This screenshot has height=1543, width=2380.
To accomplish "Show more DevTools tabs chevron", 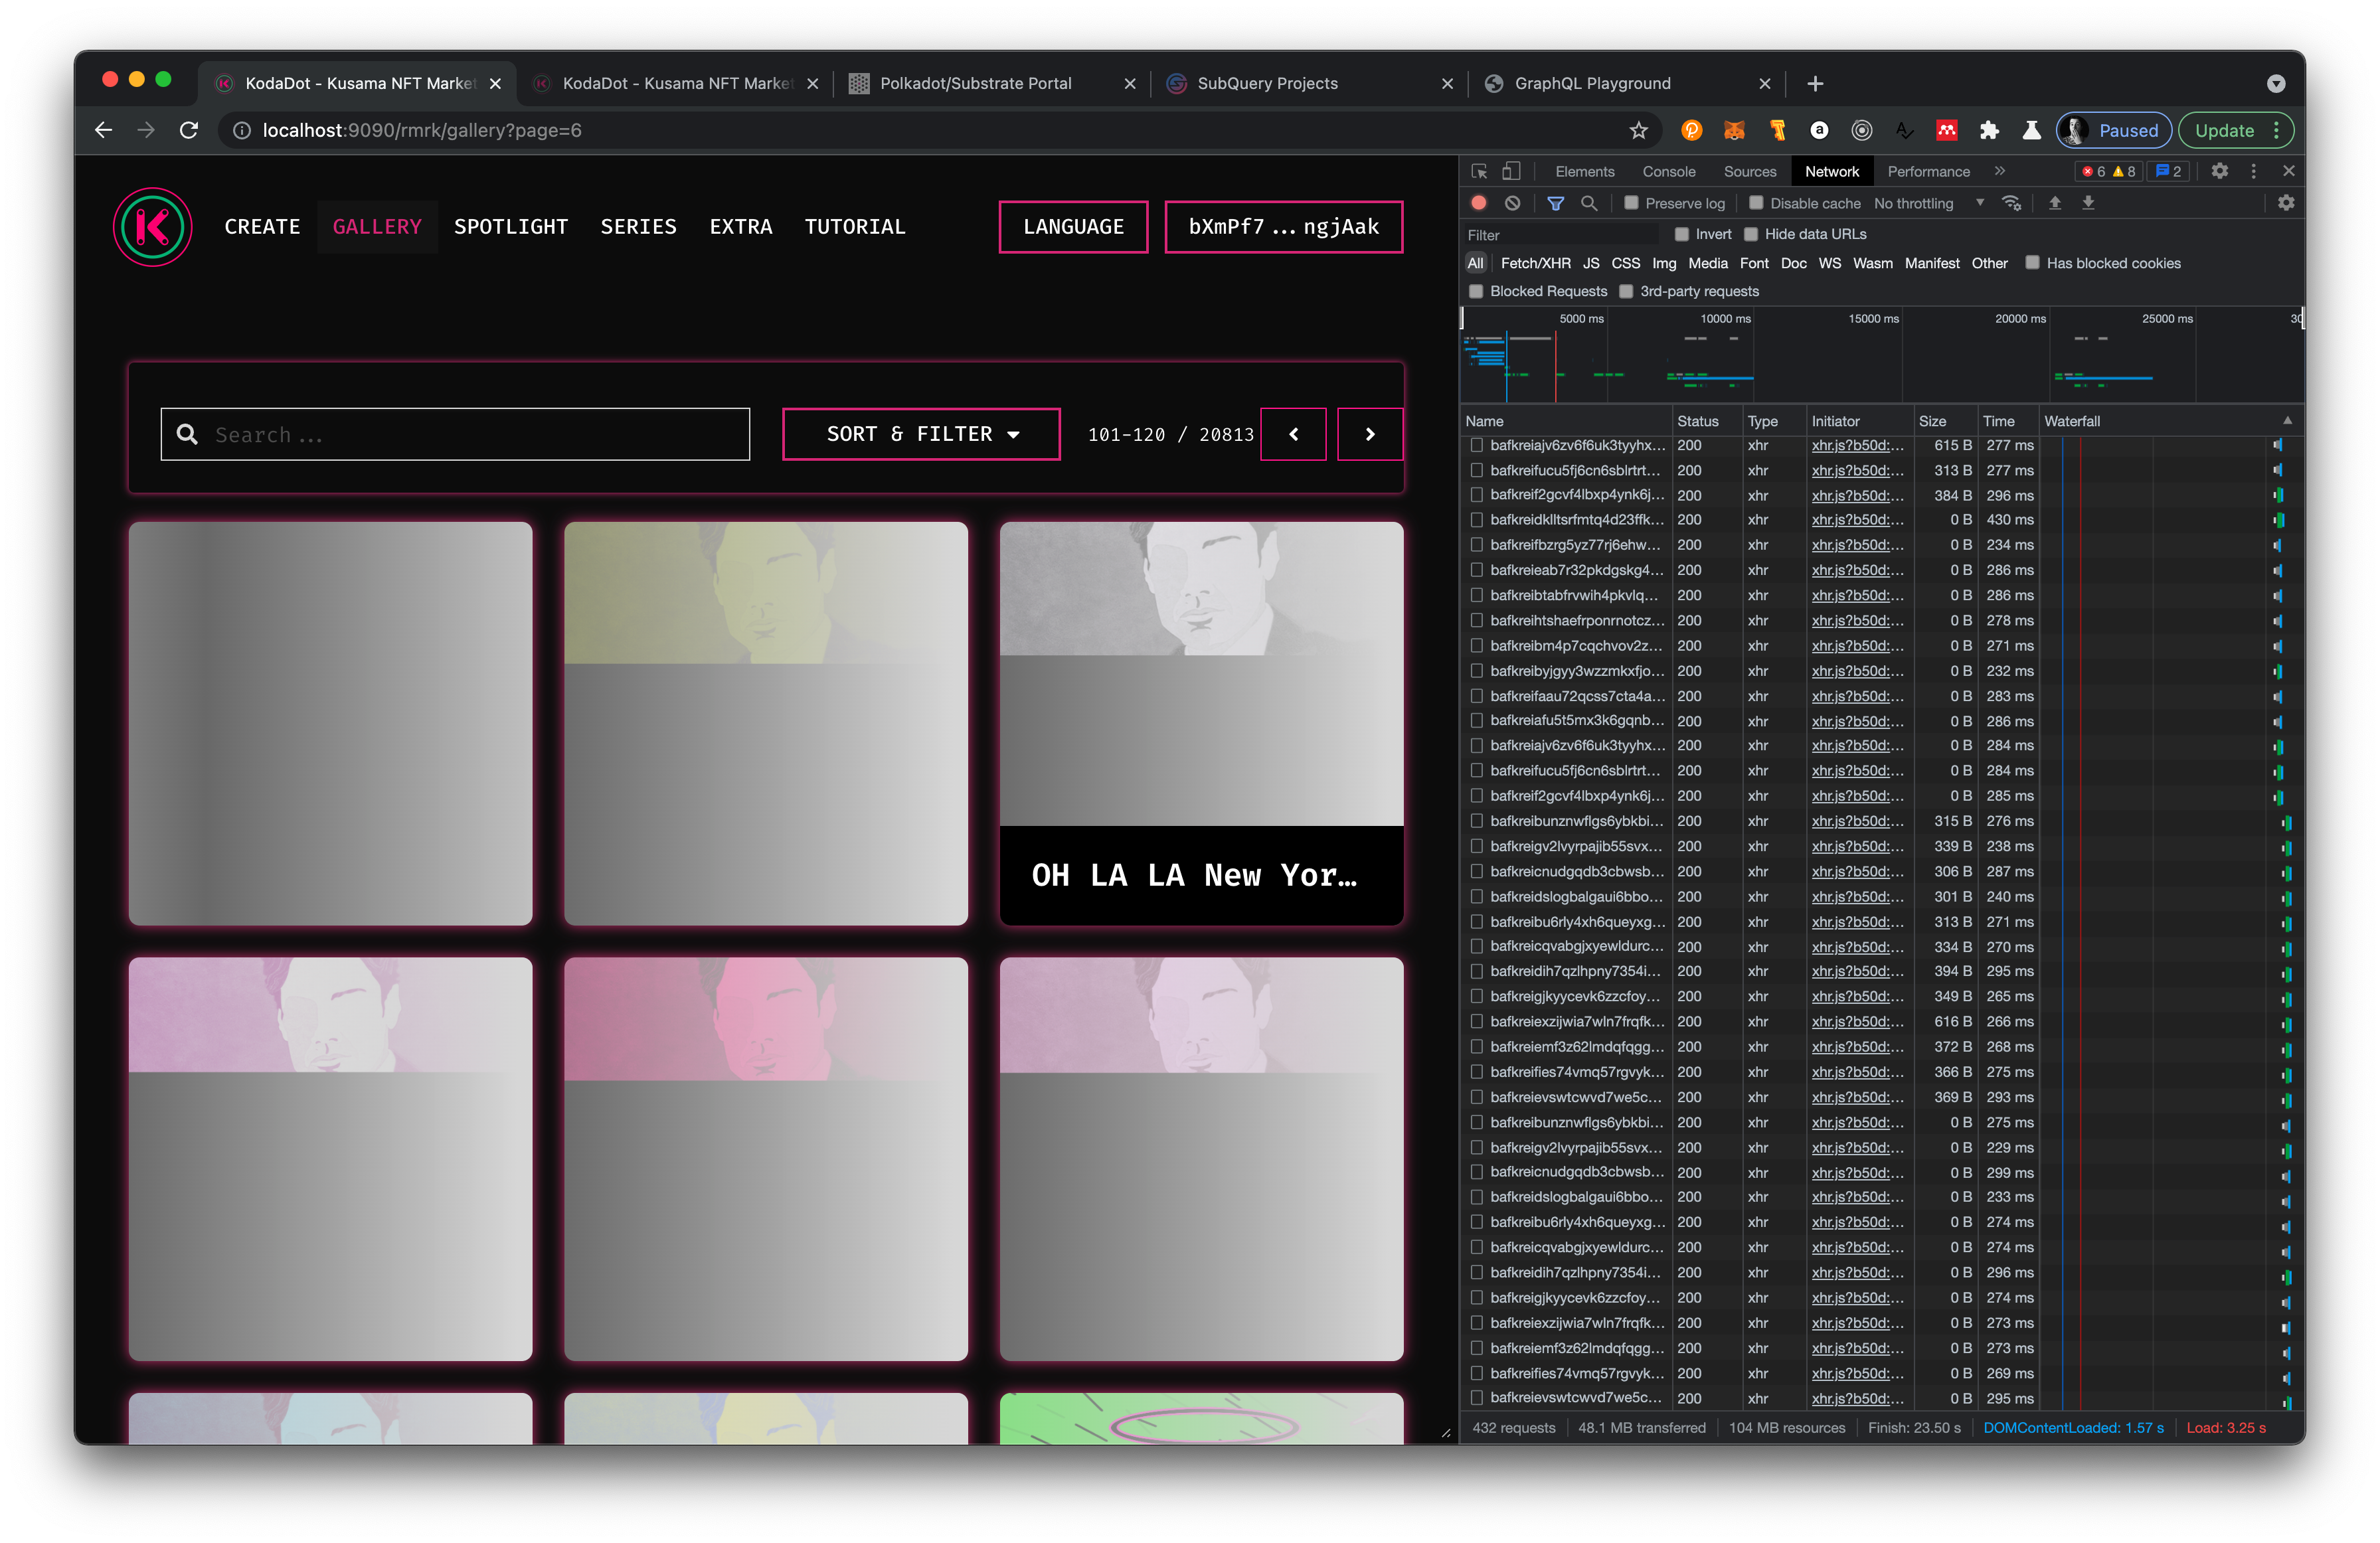I will point(1999,171).
